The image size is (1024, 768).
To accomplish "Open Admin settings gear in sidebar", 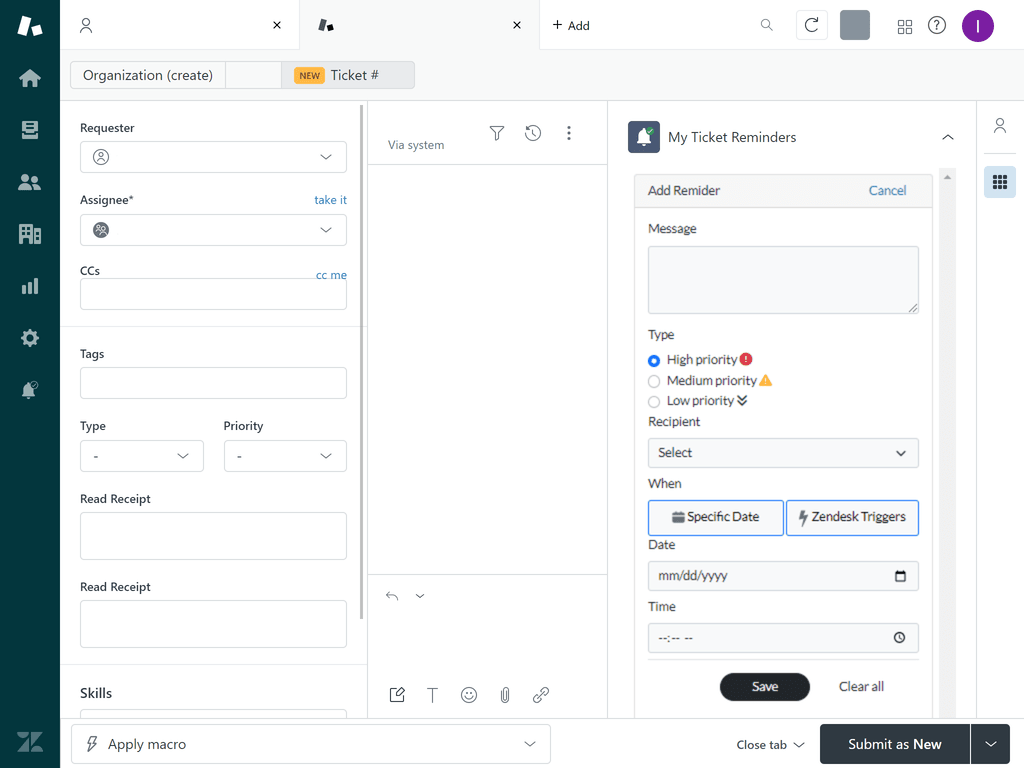I will point(30,338).
